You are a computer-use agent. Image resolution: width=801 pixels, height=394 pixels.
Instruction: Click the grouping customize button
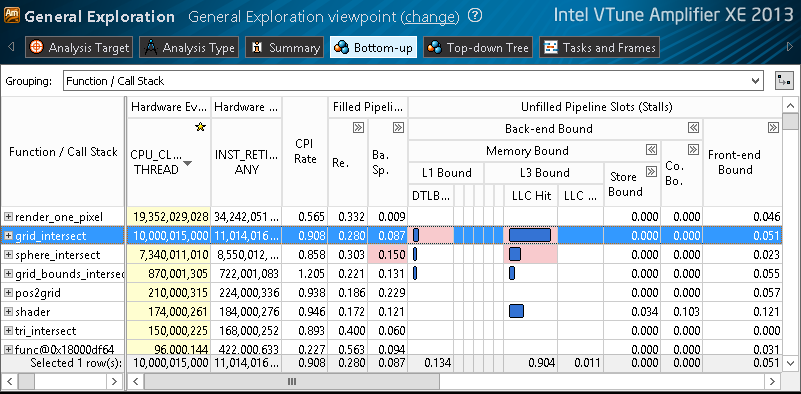784,81
